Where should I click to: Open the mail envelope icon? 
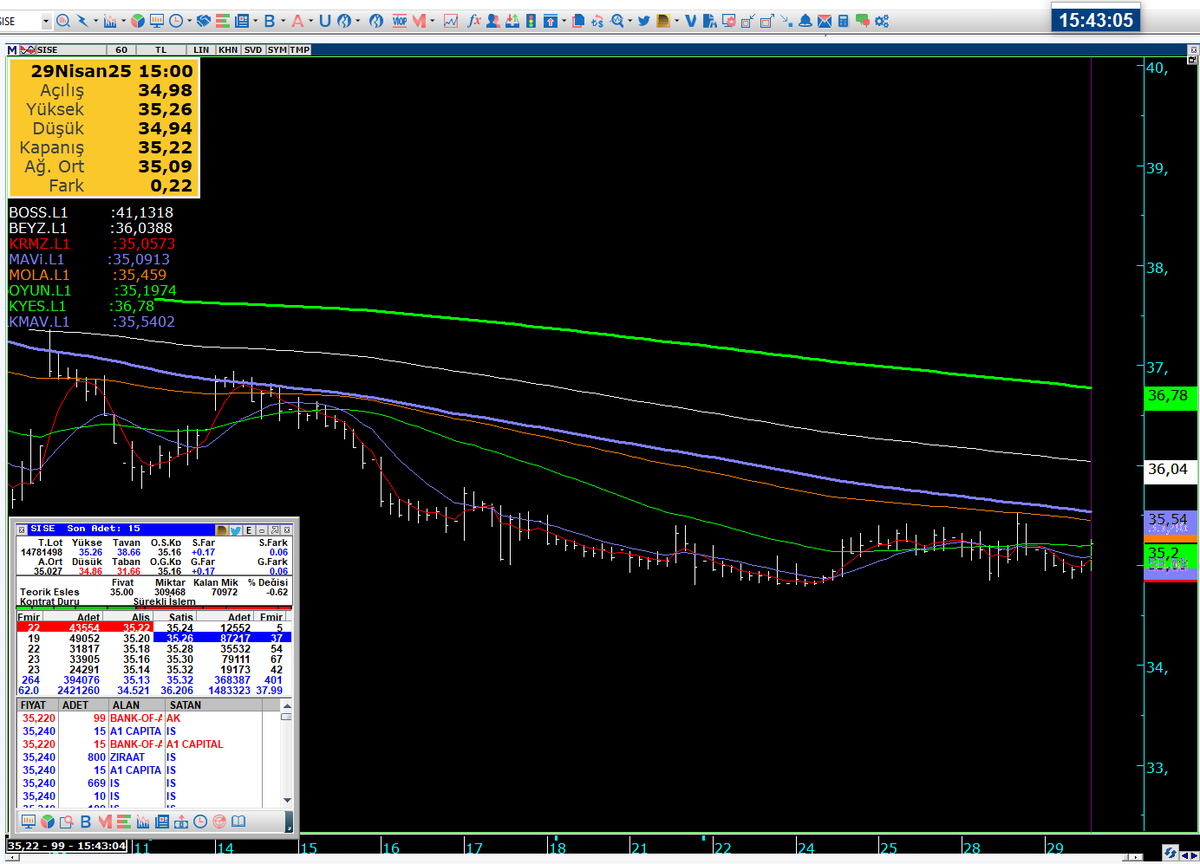tap(824, 20)
